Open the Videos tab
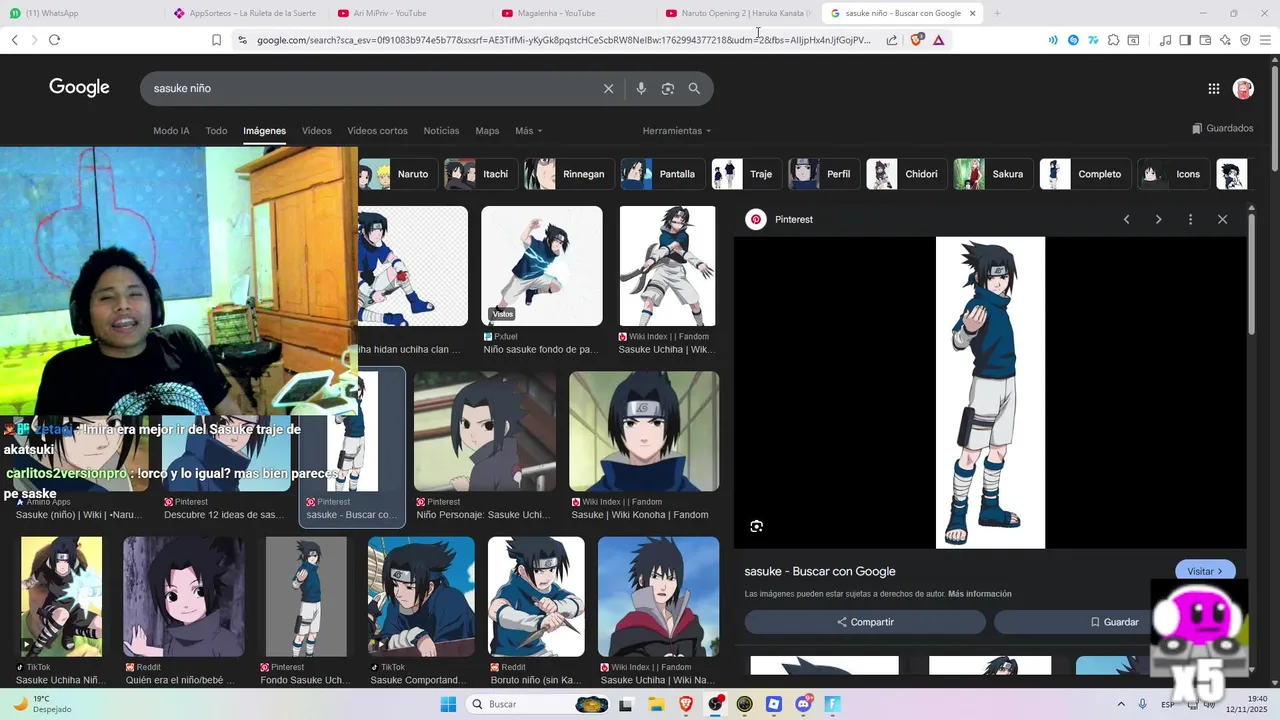The width and height of the screenshot is (1280, 720). [x=316, y=131]
